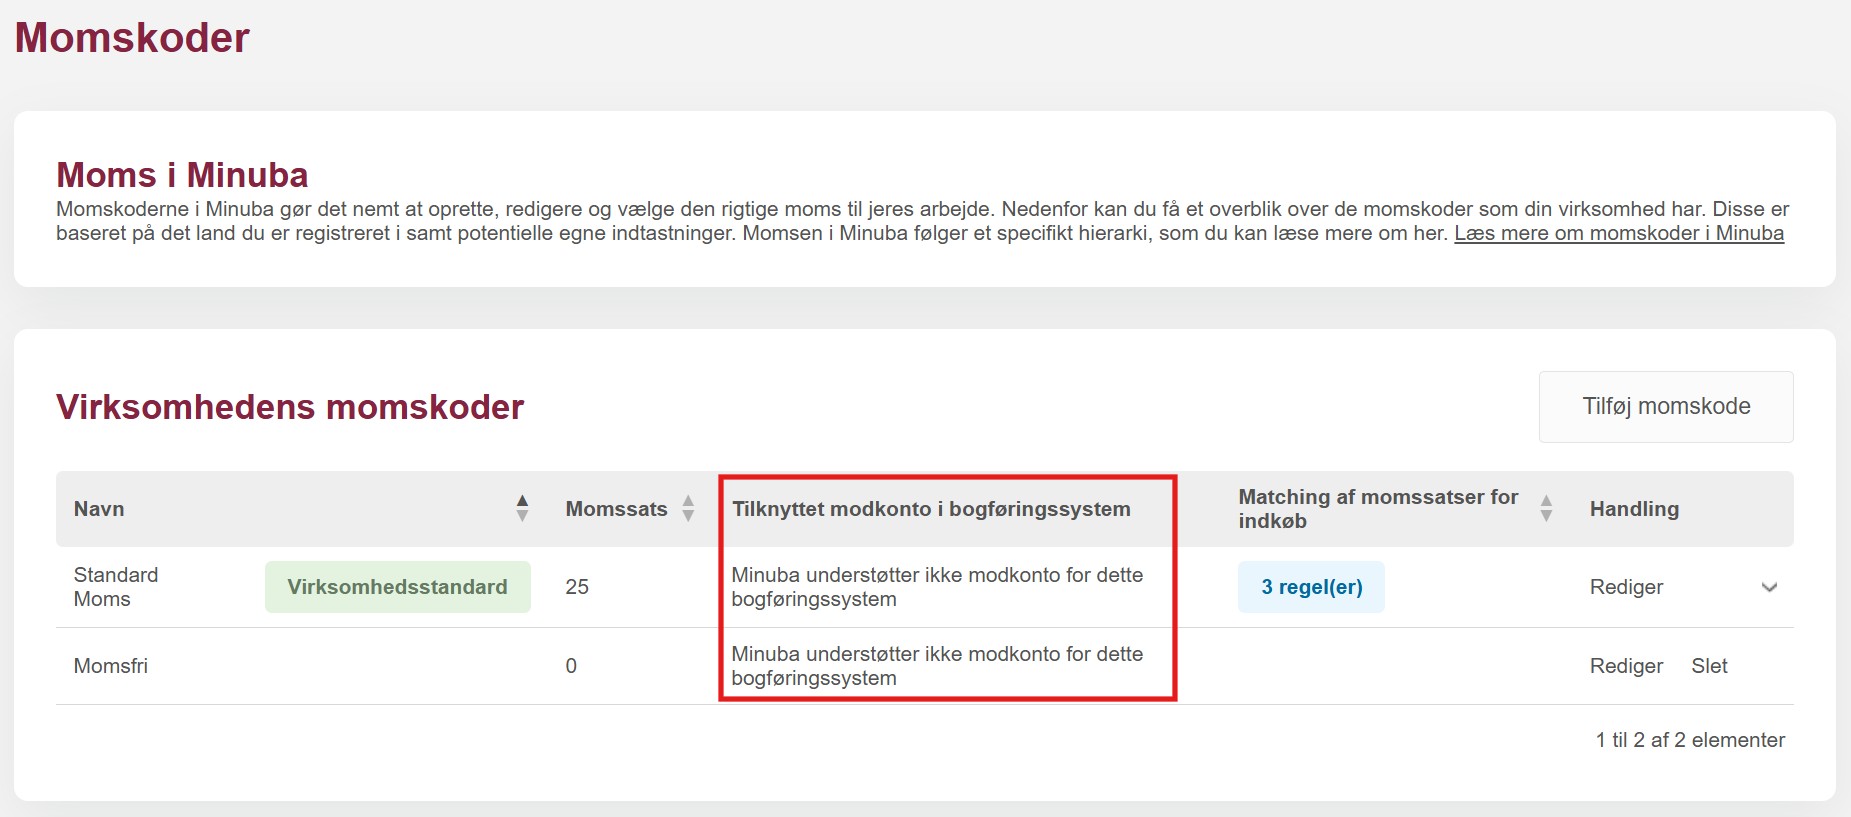The height and width of the screenshot is (817, 1851).
Task: Sort the table by the Navn column icon
Action: [522, 508]
